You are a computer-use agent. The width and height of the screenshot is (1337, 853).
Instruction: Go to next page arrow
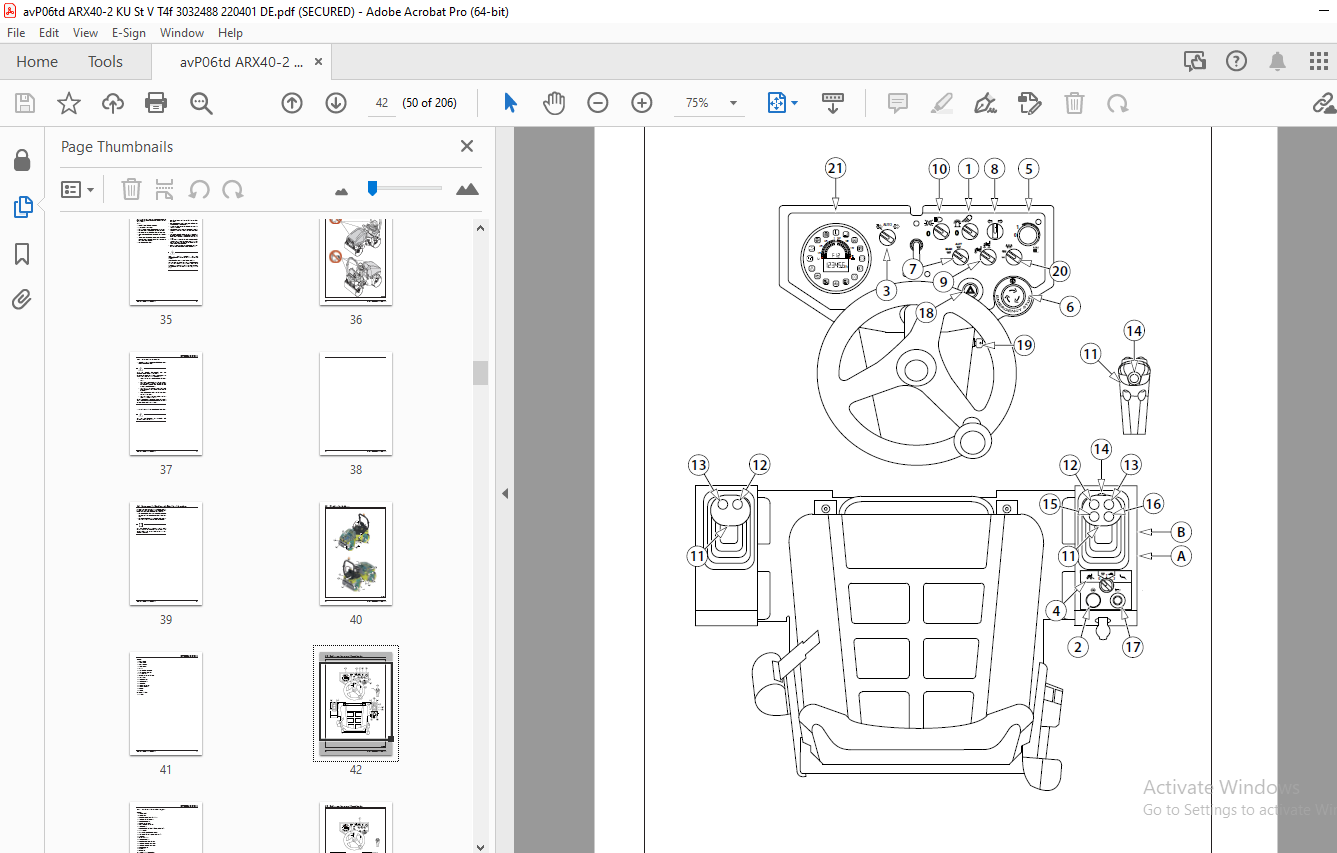point(336,103)
